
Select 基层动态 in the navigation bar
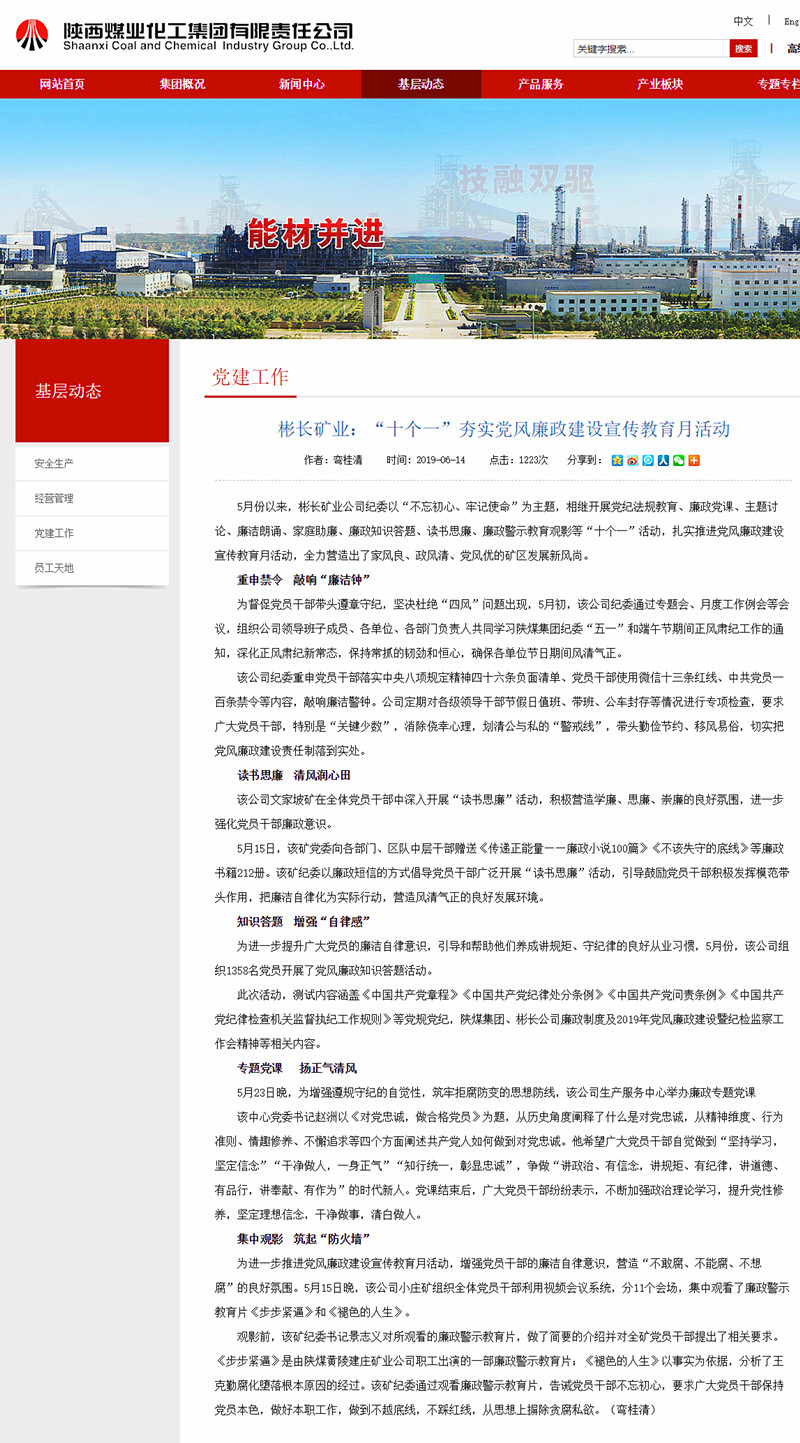pyautogui.click(x=421, y=84)
